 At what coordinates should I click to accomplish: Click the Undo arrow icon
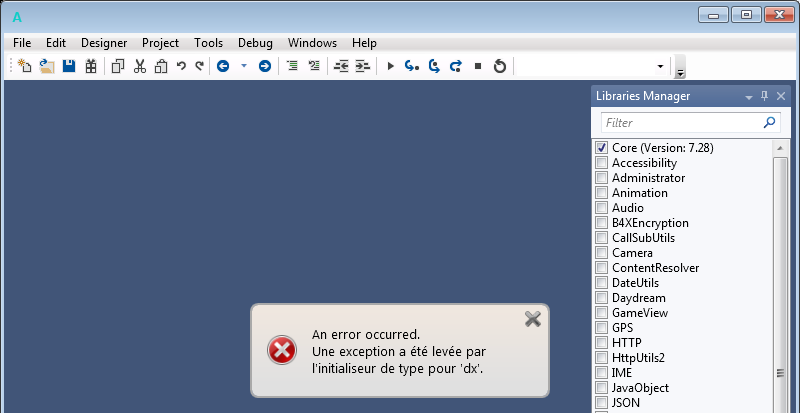181,66
